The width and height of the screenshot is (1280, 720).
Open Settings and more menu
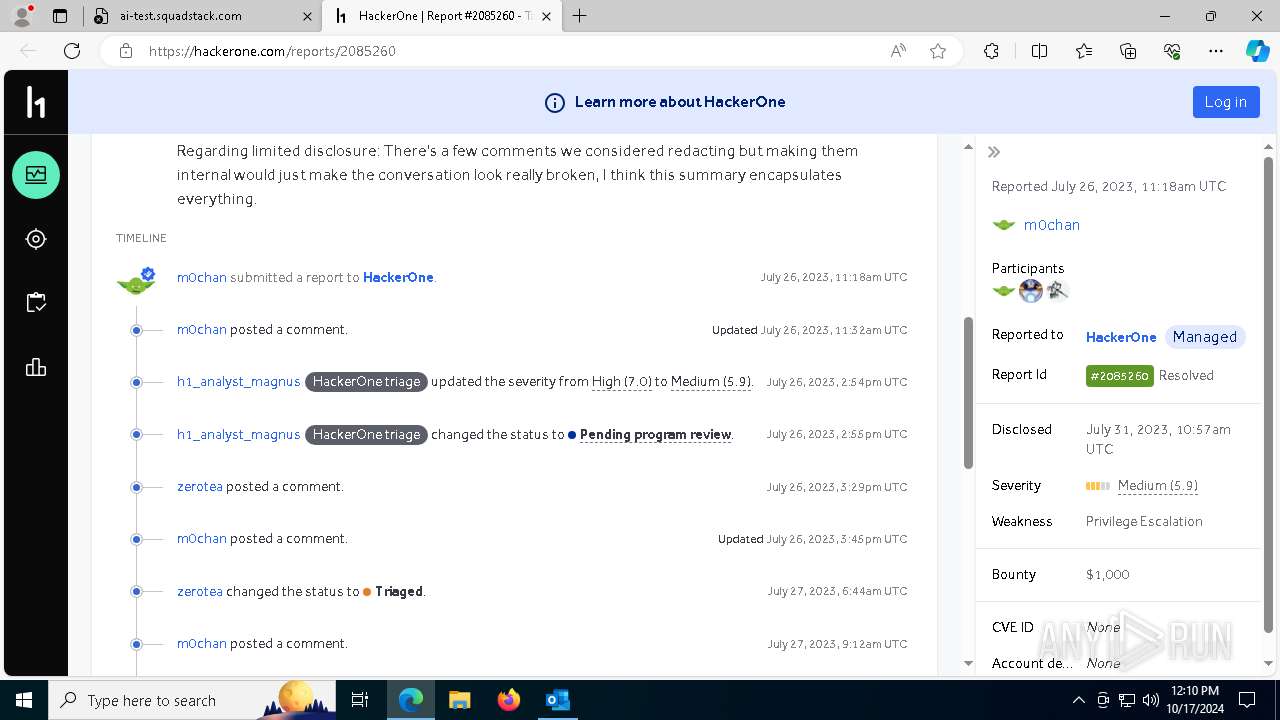click(1216, 51)
